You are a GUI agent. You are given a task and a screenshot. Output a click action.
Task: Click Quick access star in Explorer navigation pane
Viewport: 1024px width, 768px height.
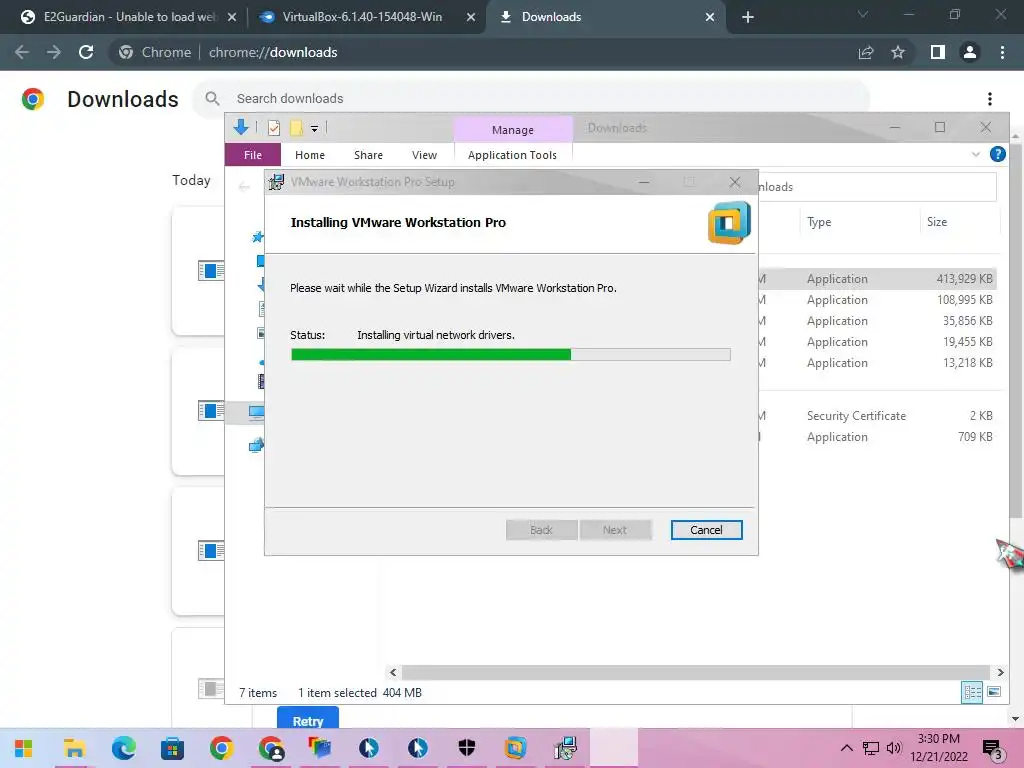pyautogui.click(x=258, y=236)
